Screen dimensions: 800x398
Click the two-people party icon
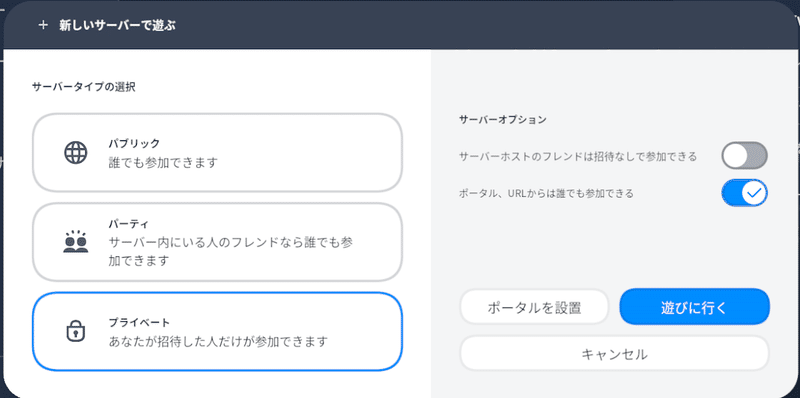click(x=76, y=241)
